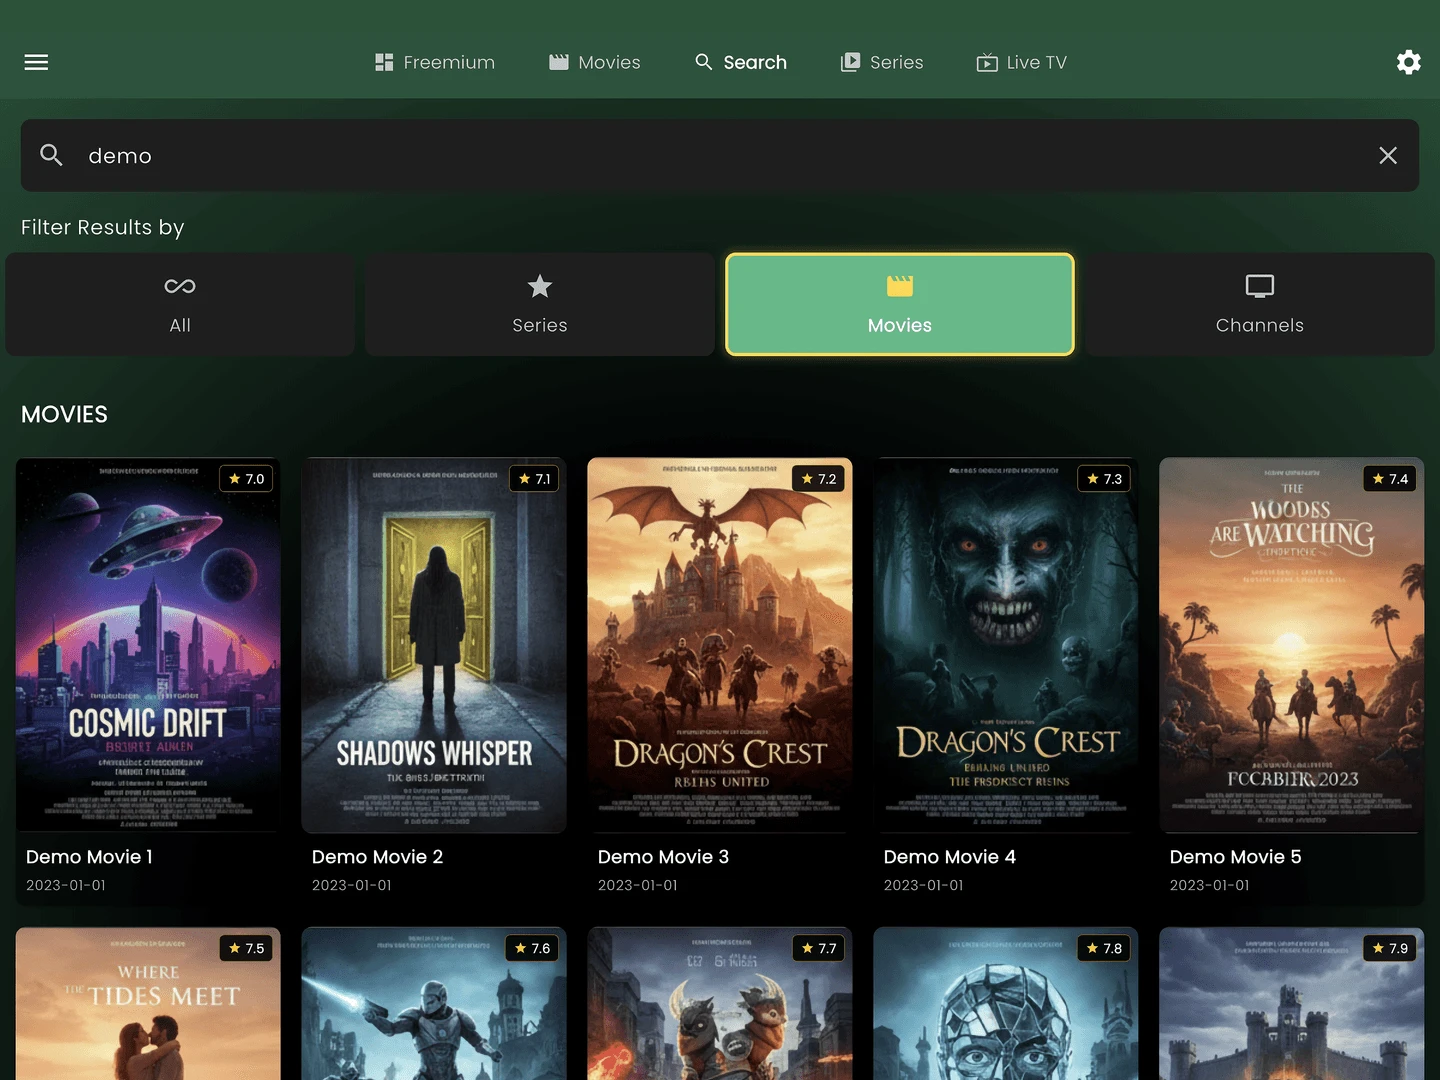1440x1080 pixels.
Task: Go to the Freemium tab
Action: pyautogui.click(x=435, y=62)
